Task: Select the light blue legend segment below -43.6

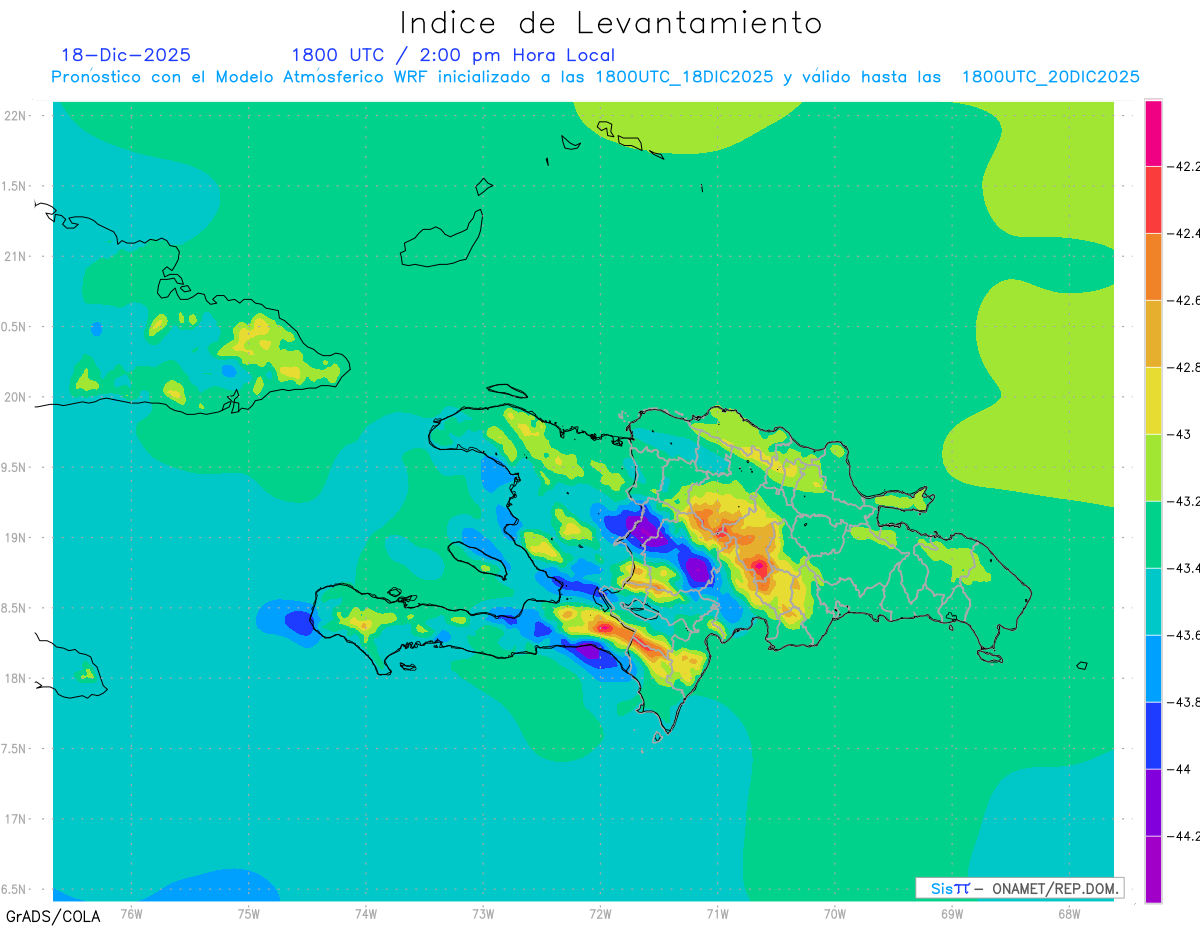Action: [1153, 668]
